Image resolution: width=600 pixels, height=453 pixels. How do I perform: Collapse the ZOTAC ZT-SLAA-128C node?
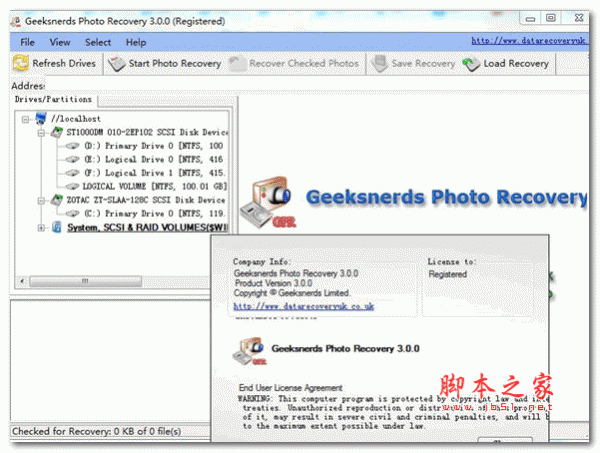(41, 200)
